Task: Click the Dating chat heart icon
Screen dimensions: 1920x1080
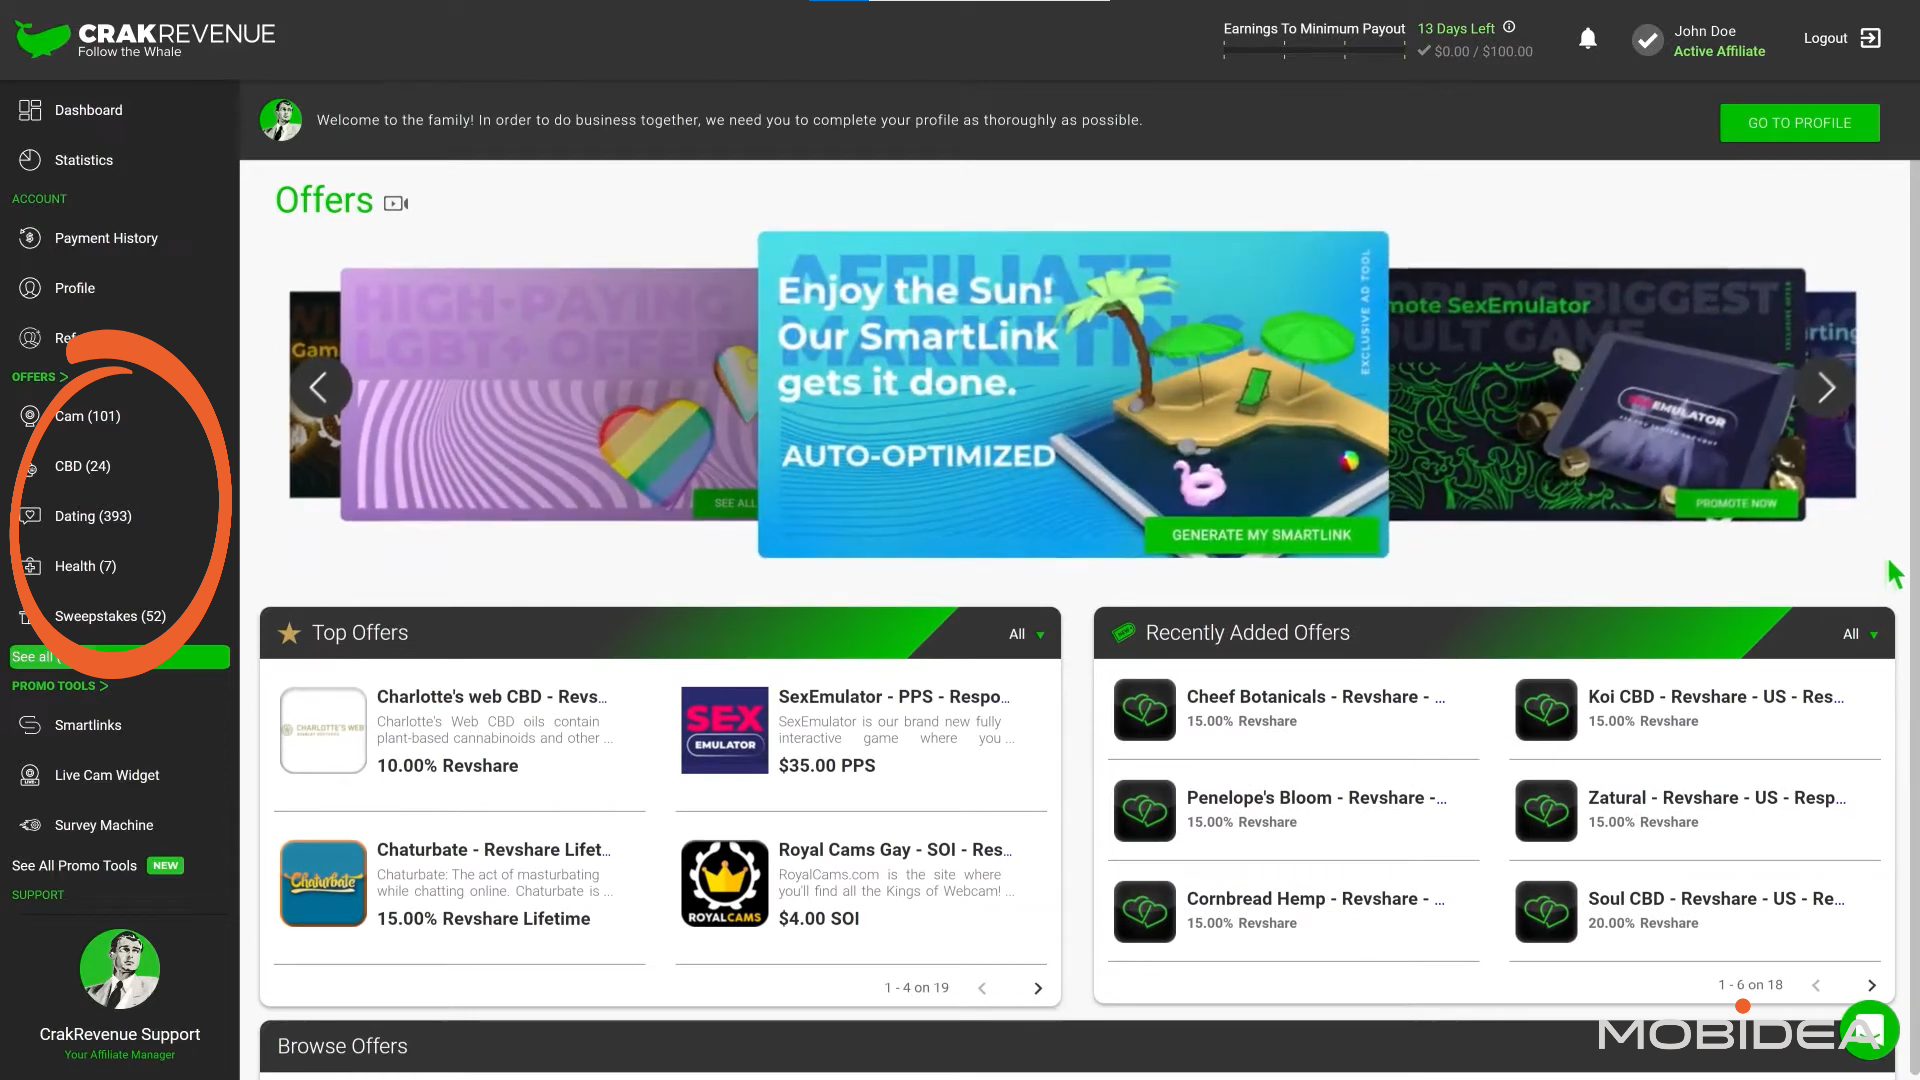Action: [x=30, y=516]
